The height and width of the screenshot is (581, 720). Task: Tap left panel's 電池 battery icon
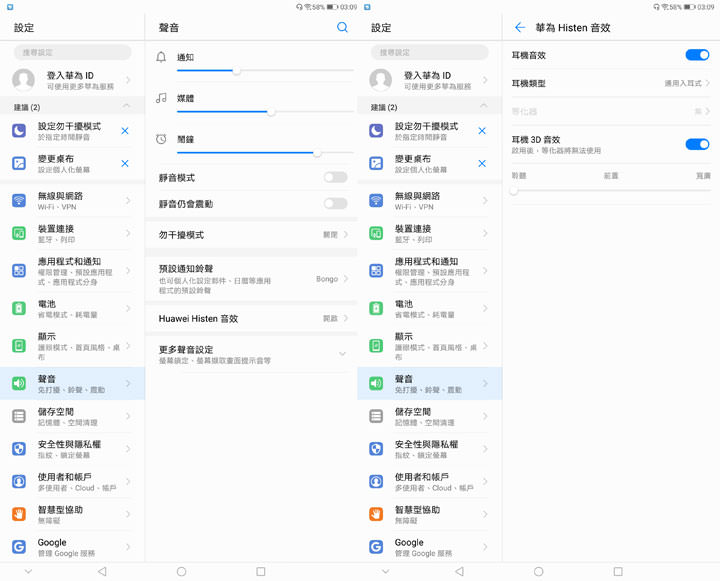(x=19, y=308)
